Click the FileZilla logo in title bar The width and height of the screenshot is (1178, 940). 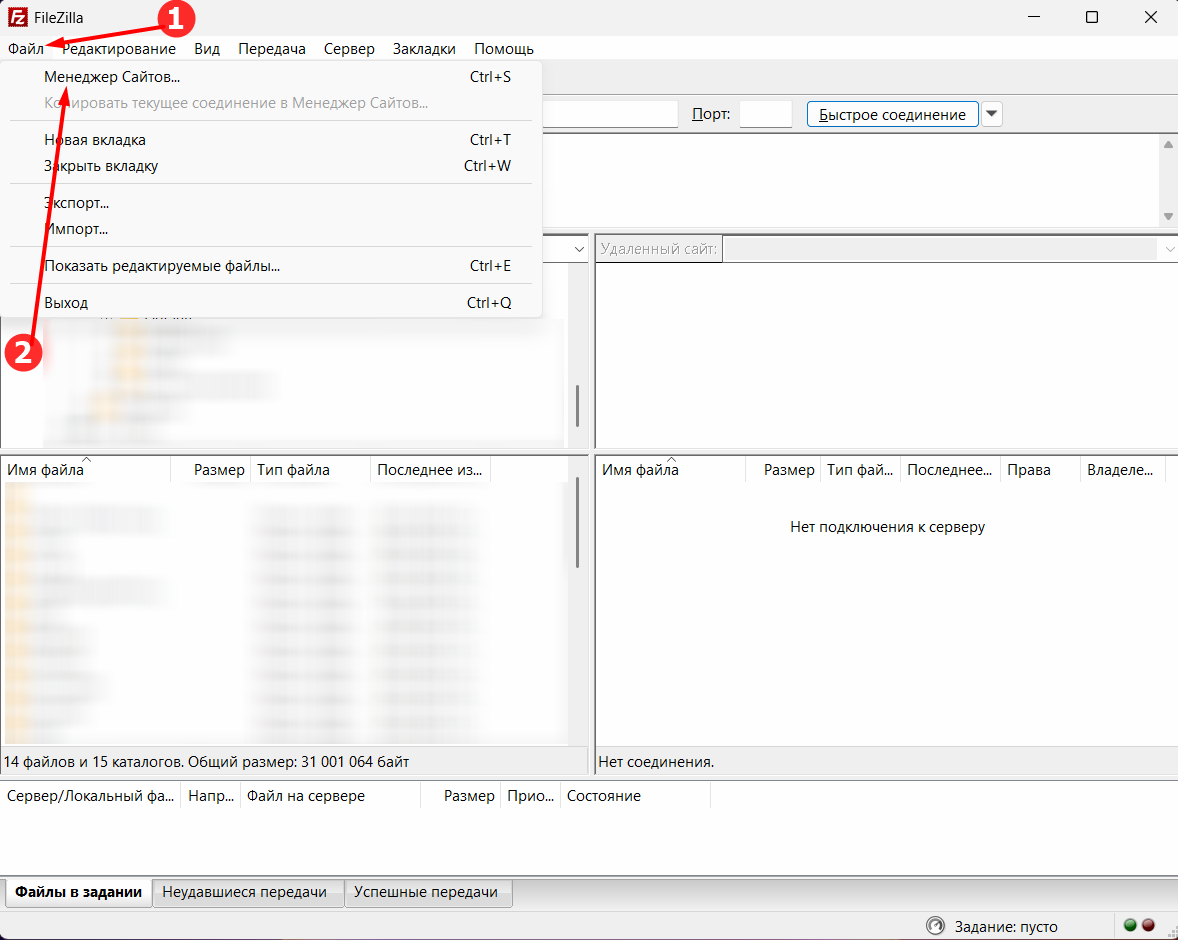pos(17,17)
